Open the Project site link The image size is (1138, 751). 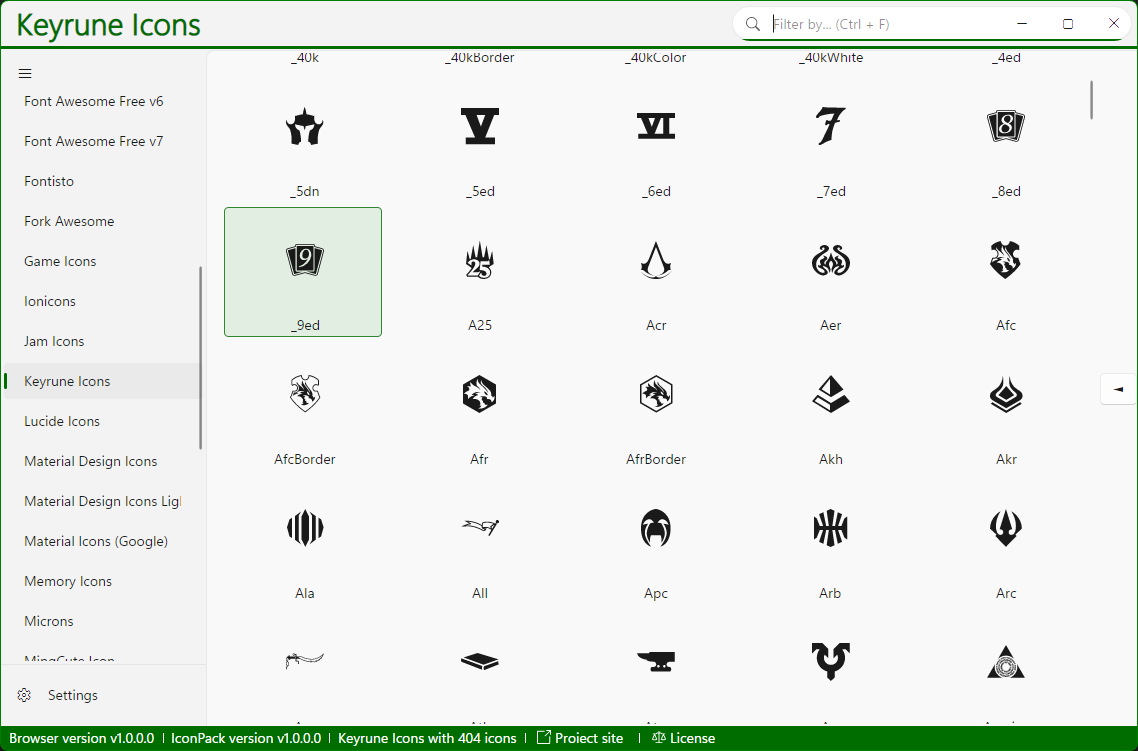coord(580,738)
